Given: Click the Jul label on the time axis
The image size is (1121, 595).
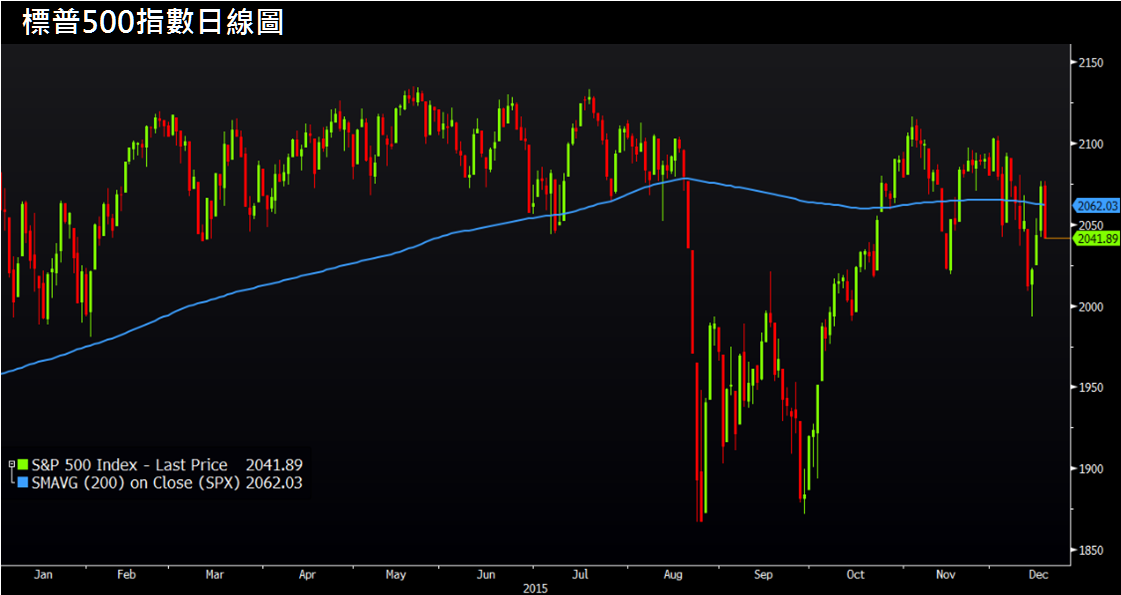Looking at the screenshot, I should click(581, 574).
